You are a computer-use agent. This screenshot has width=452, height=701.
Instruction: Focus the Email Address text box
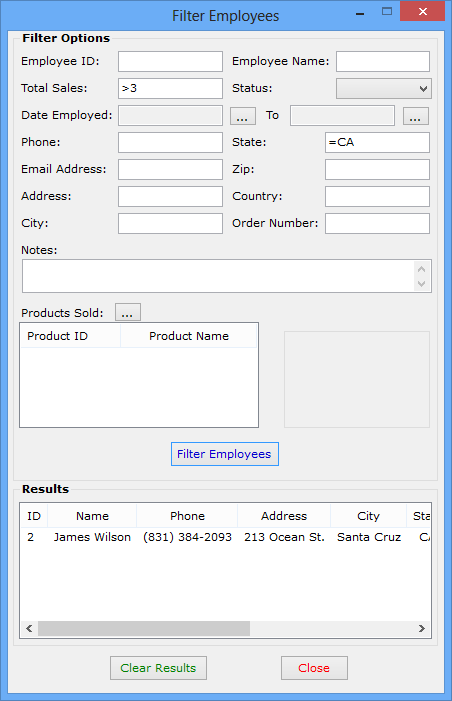click(x=170, y=169)
